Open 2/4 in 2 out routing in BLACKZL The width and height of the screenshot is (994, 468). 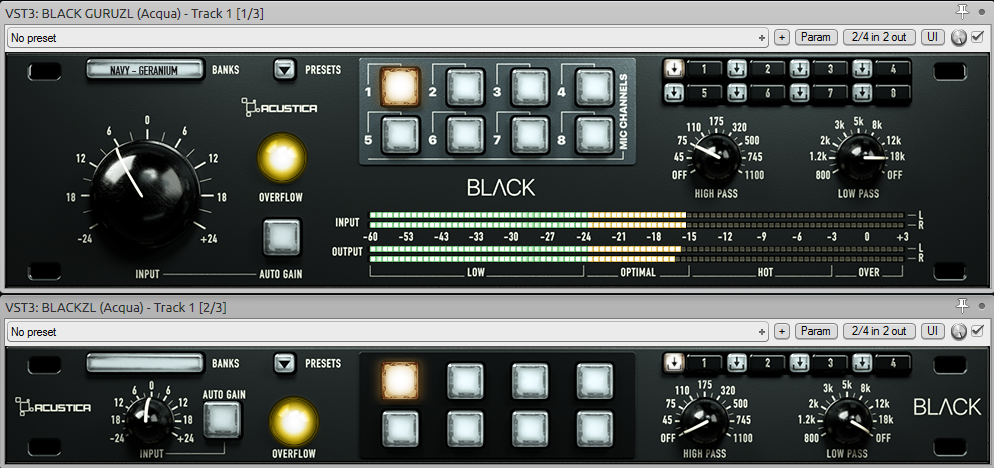879,331
